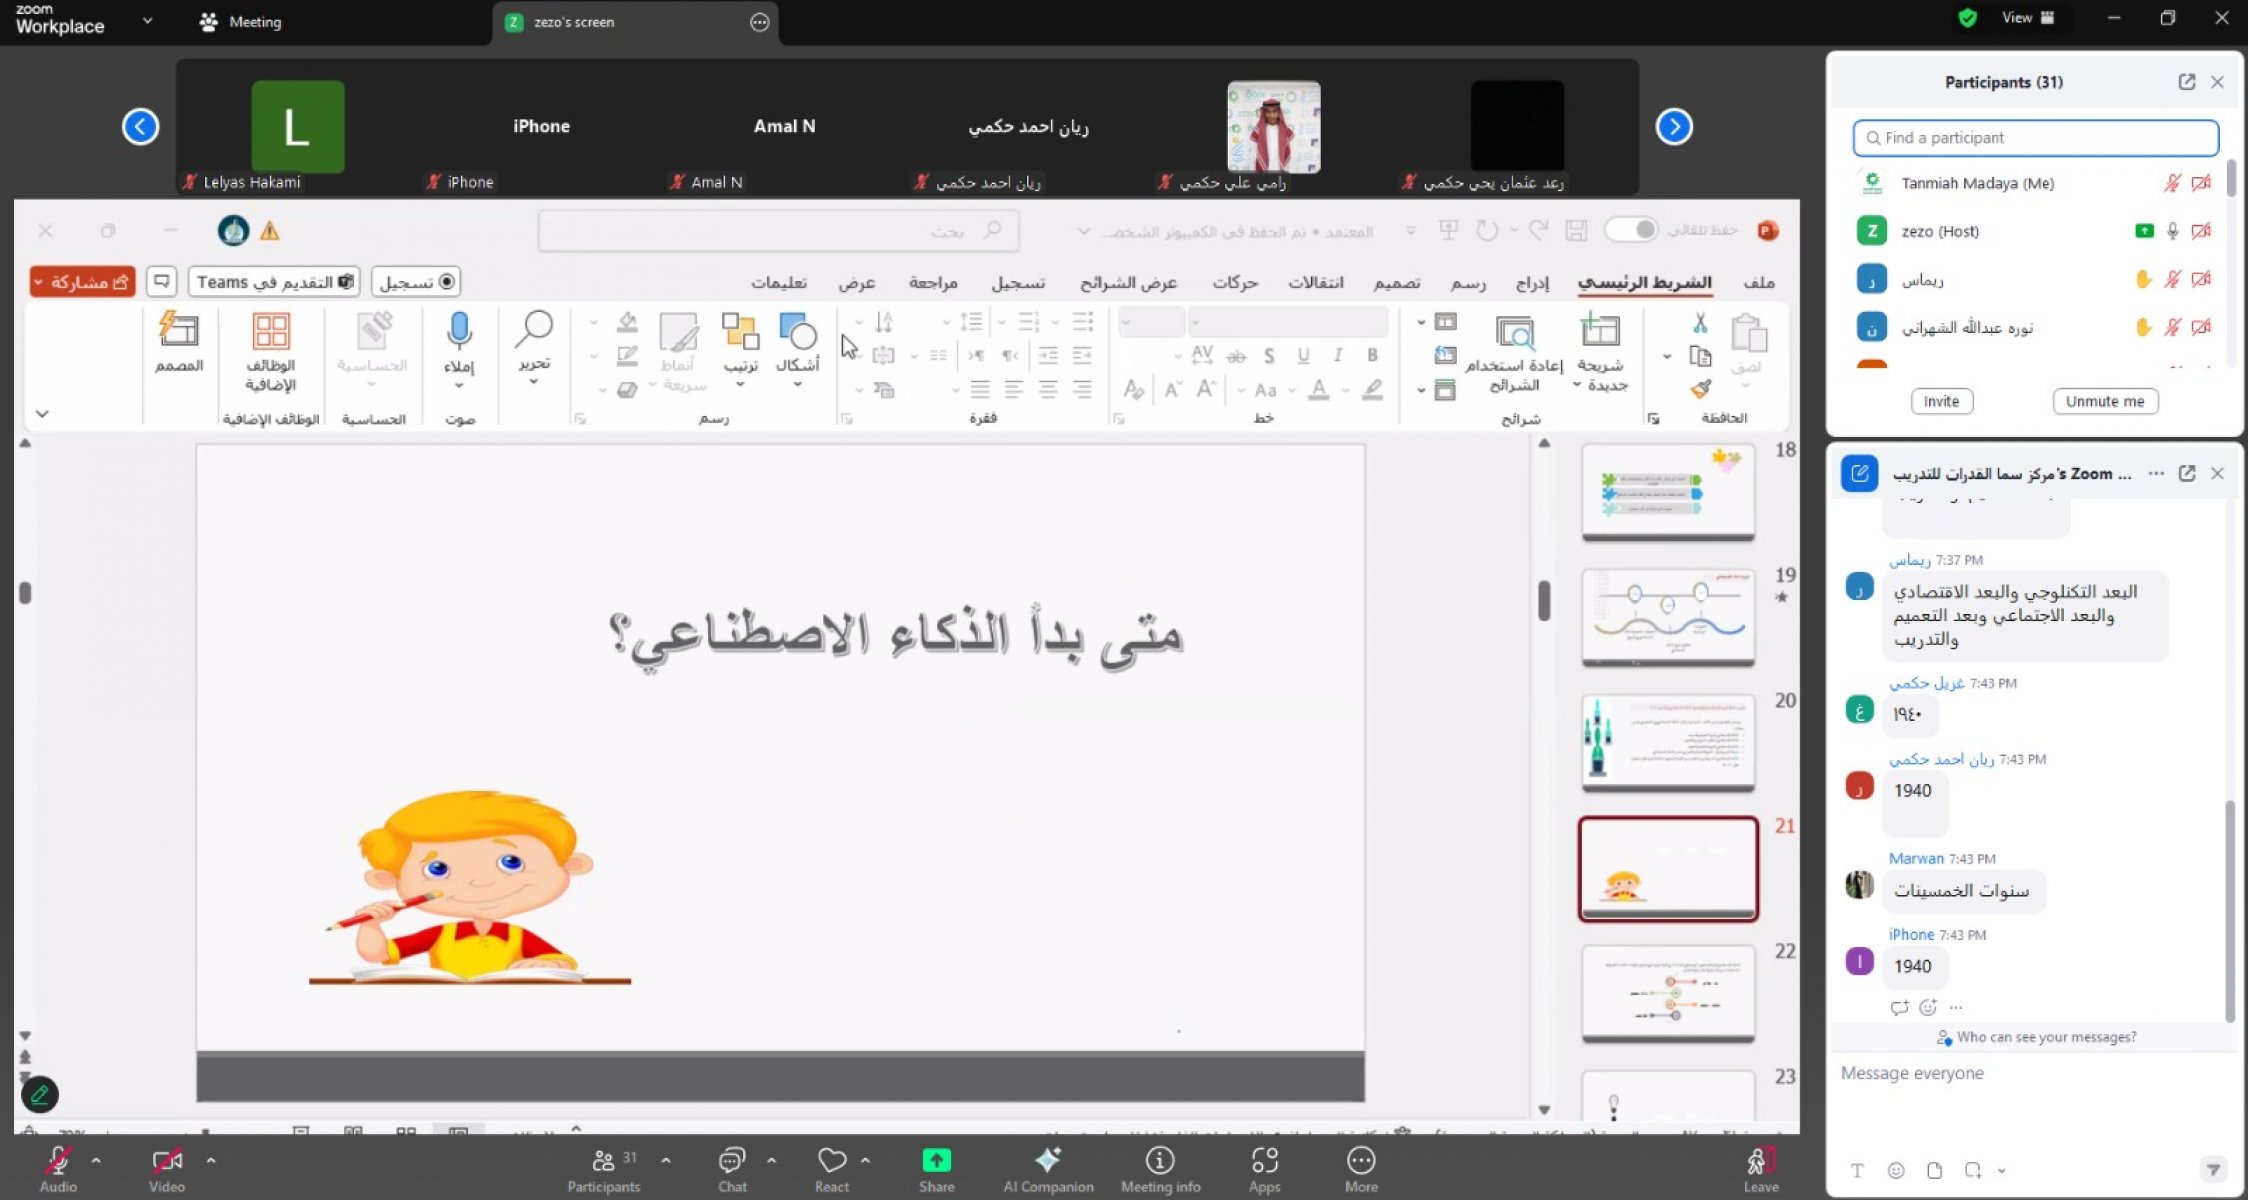This screenshot has height=1200, width=2248.
Task: Unmute the Audio microphone
Action: coord(57,1161)
